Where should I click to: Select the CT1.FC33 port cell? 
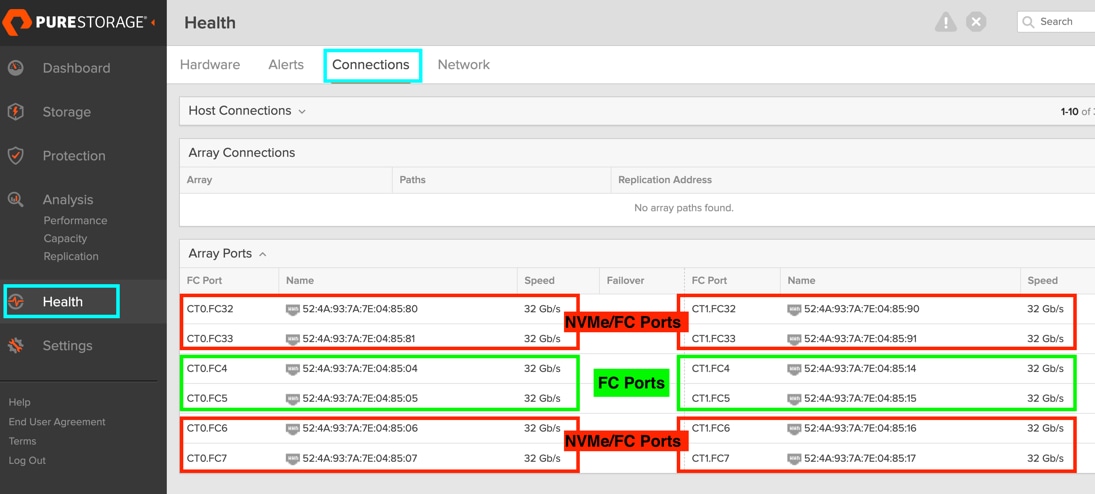712,339
